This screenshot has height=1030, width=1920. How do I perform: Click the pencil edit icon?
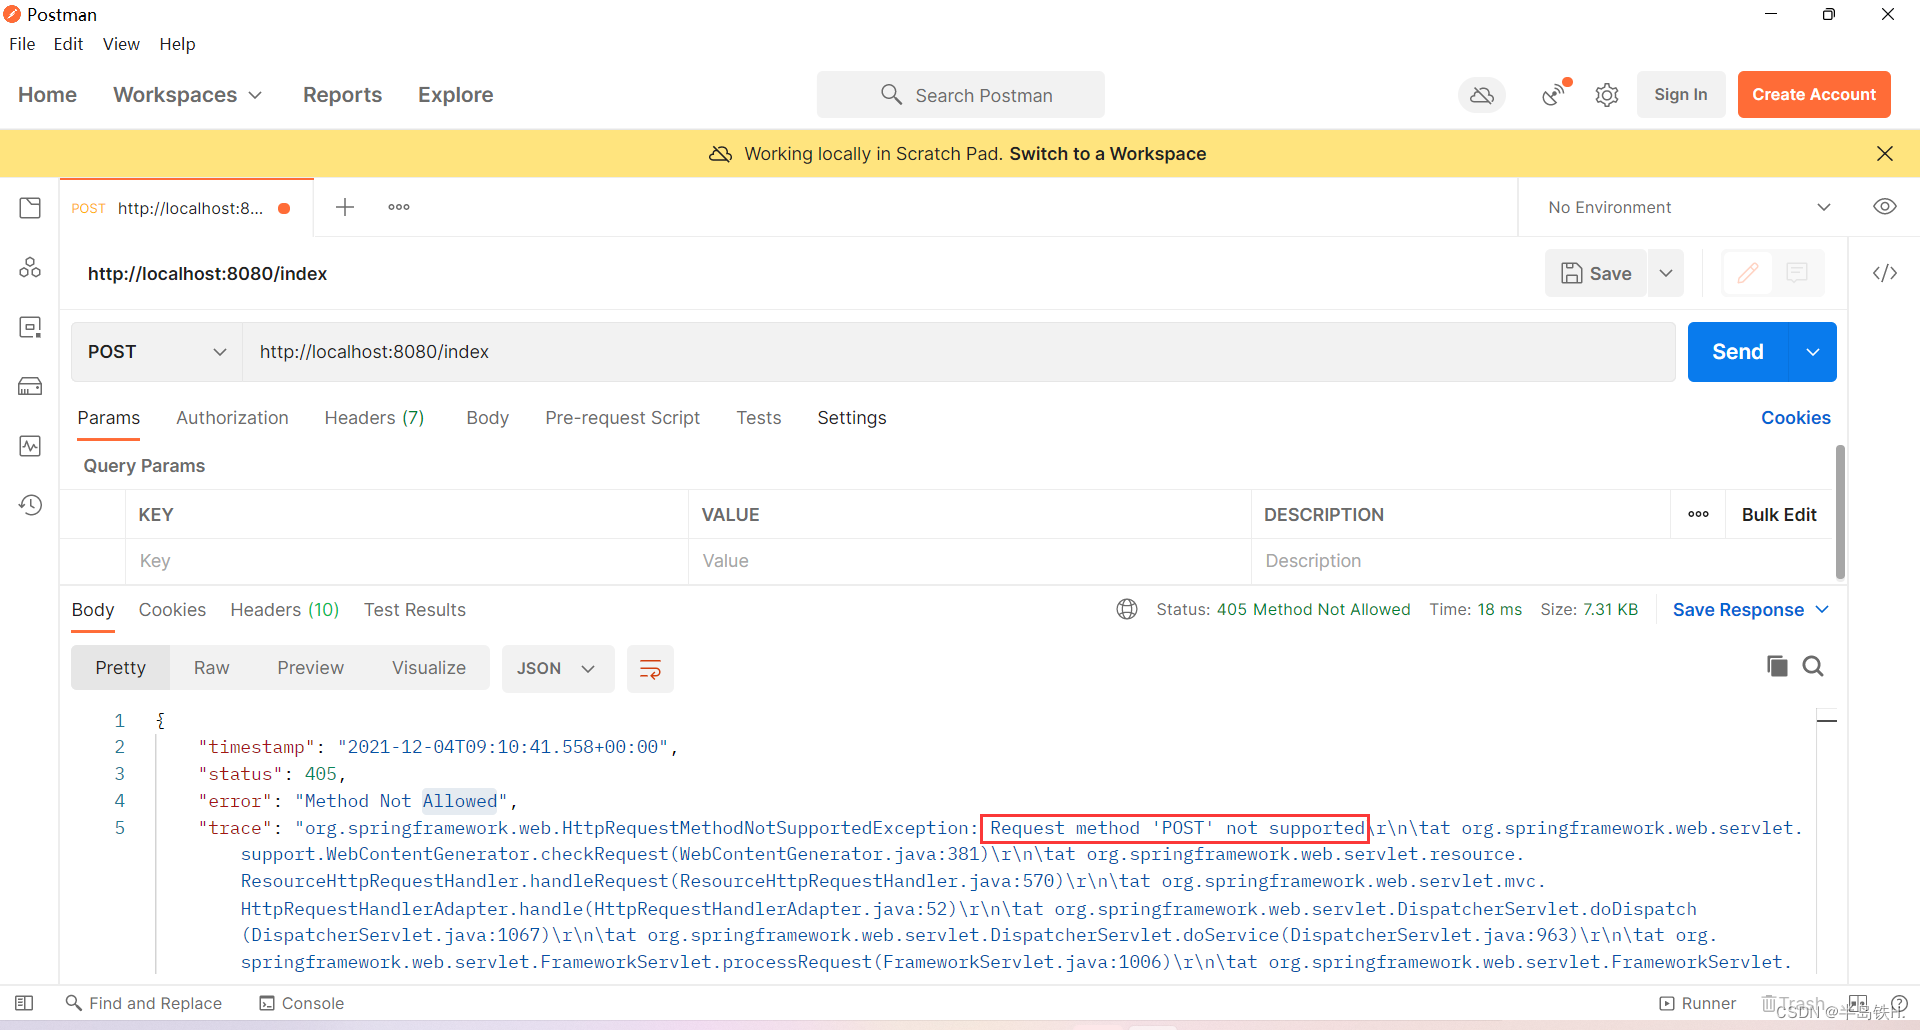point(1747,273)
